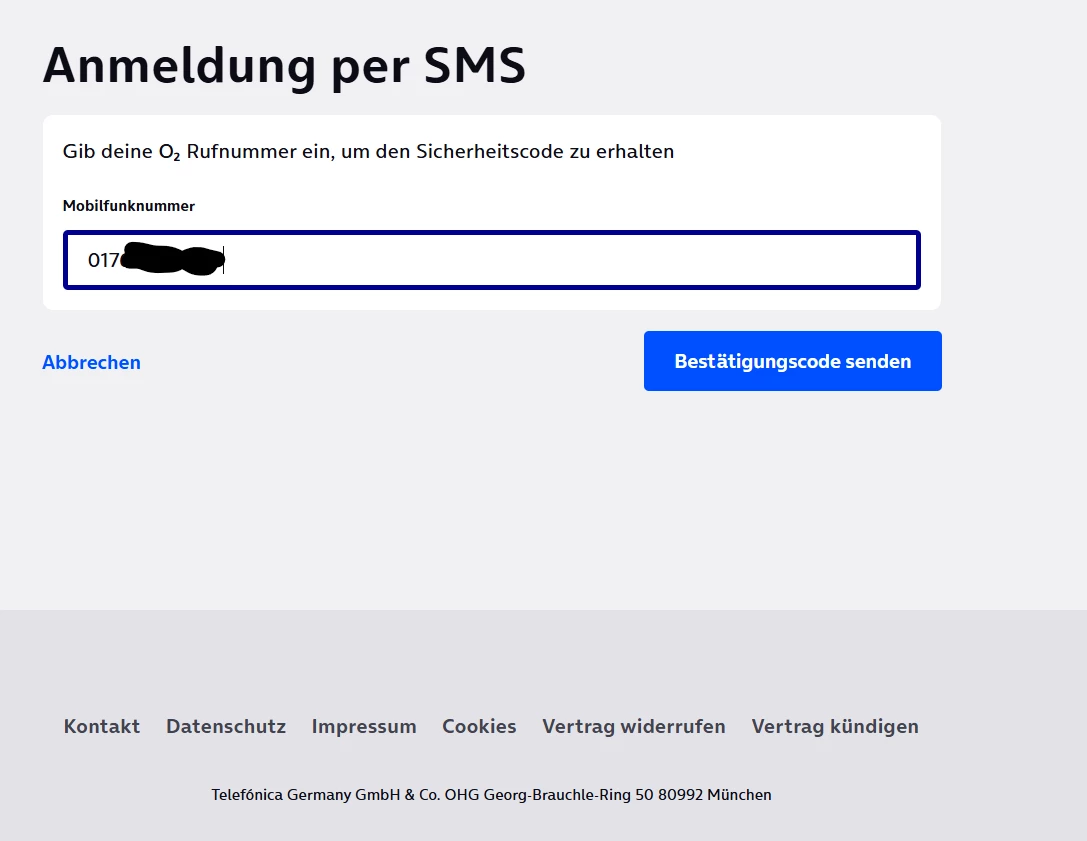
Task: Click the Abbrechen link
Action: pos(92,362)
